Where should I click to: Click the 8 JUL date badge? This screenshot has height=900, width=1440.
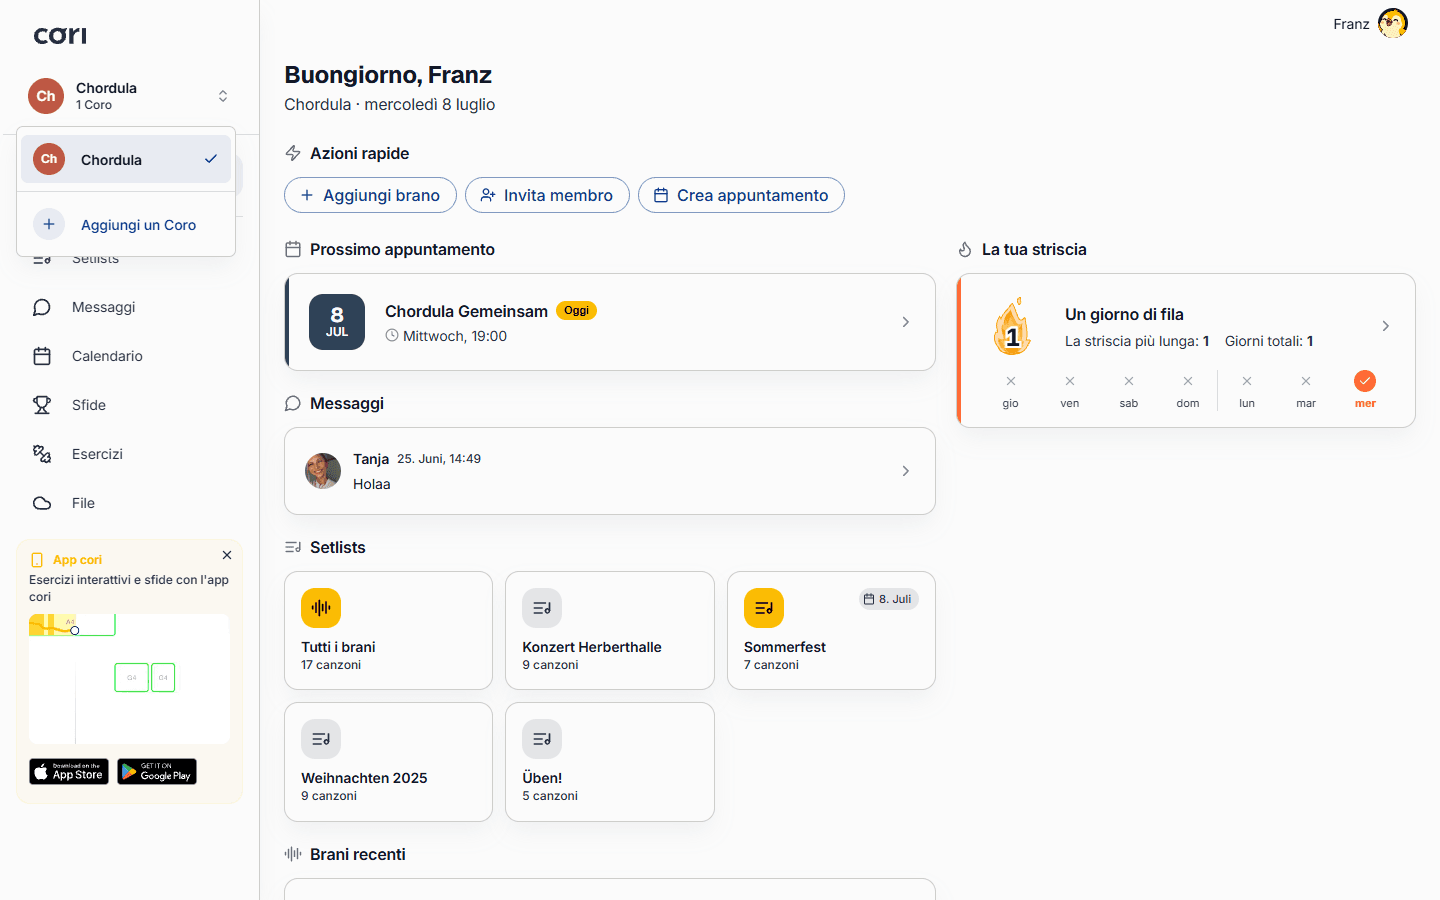[337, 322]
